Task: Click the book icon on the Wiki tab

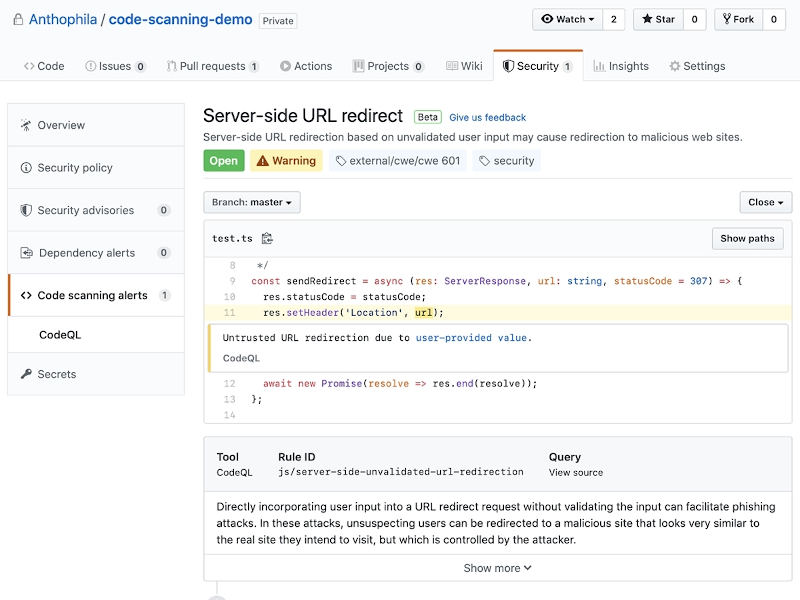Action: coord(452,66)
